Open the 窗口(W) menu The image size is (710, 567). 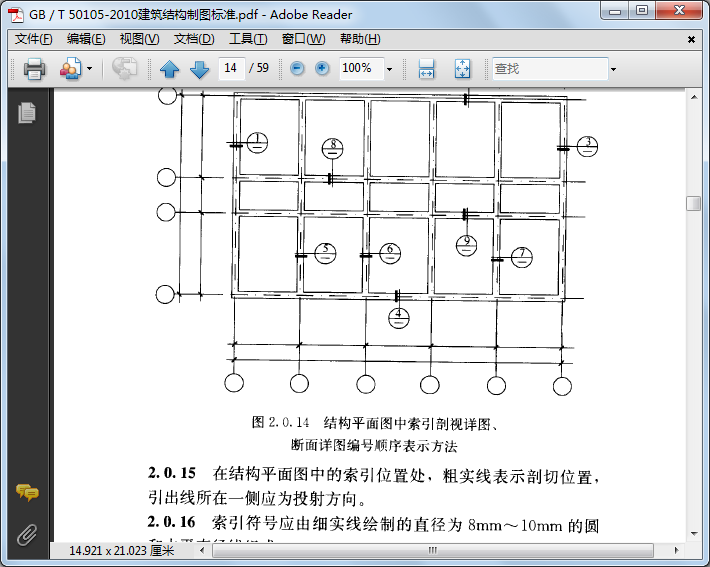pos(303,39)
